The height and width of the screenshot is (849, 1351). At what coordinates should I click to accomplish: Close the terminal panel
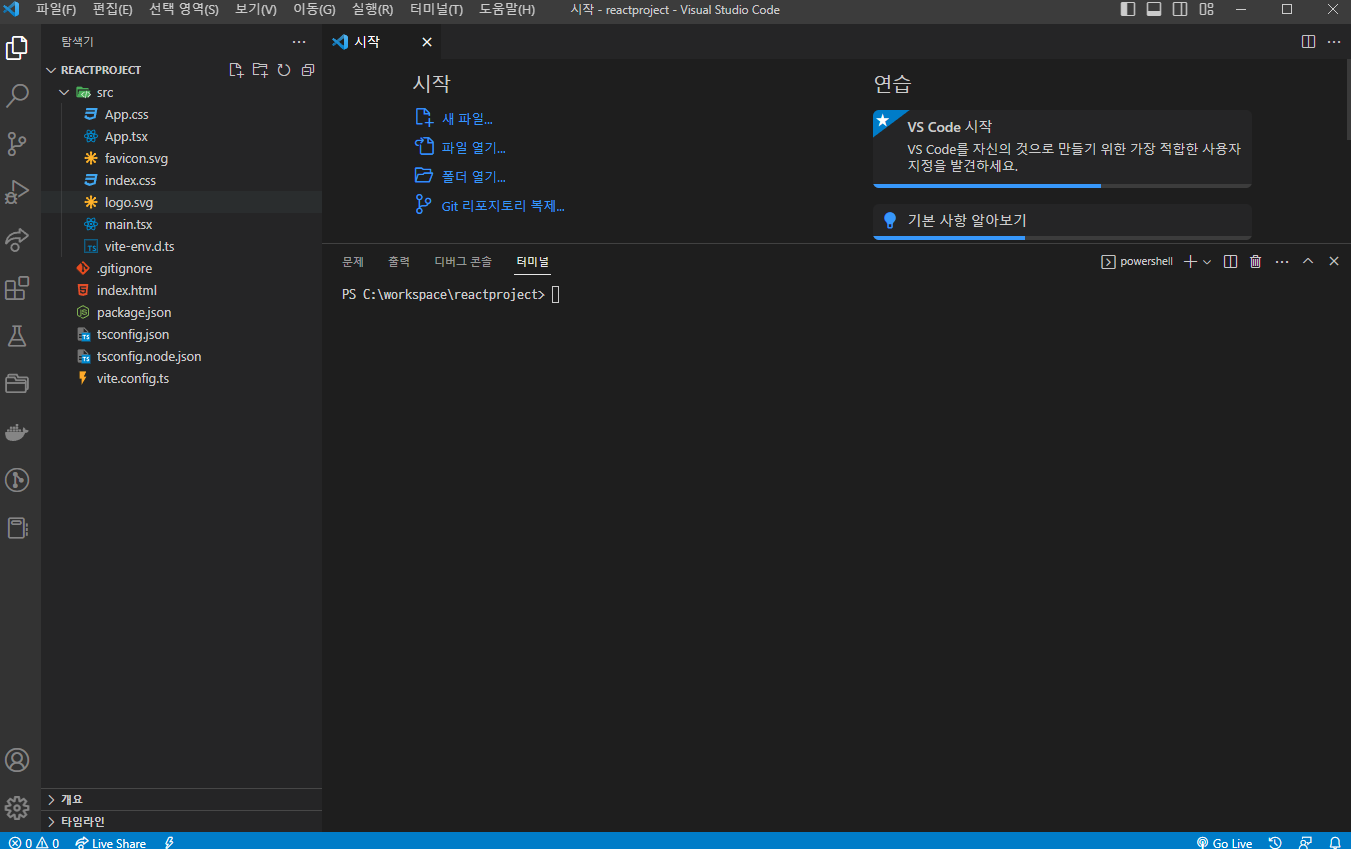pyautogui.click(x=1334, y=261)
